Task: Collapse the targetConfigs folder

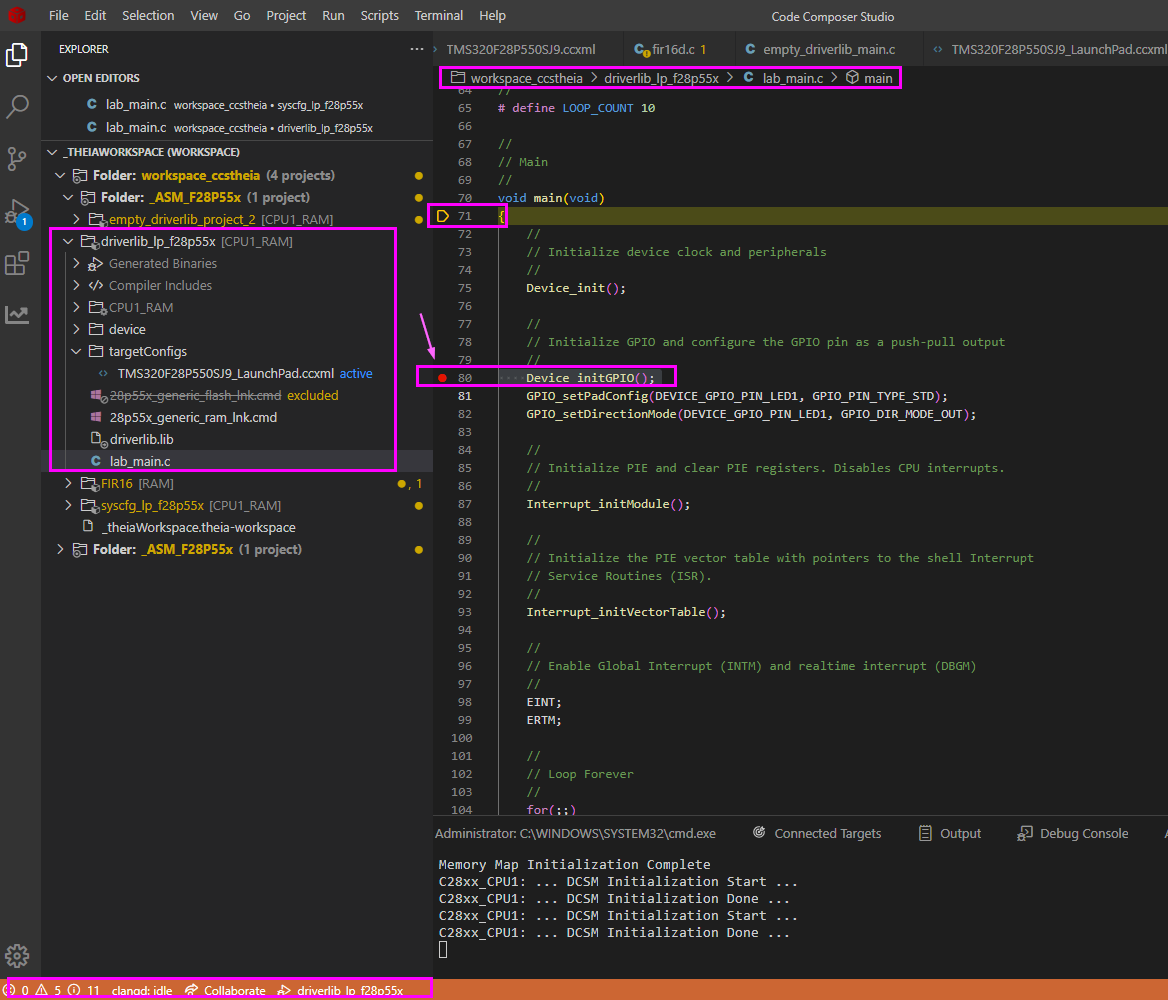Action: click(x=77, y=352)
